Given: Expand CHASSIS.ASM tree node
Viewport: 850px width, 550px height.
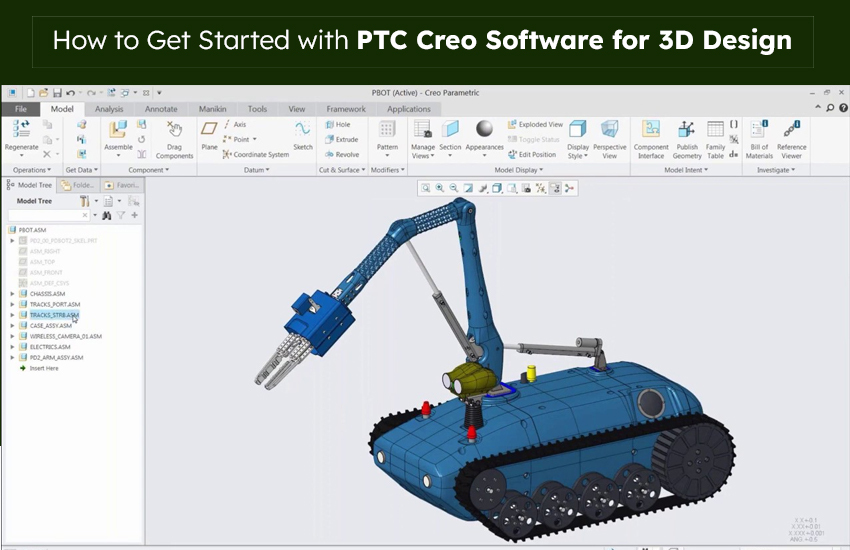Looking at the screenshot, I should [x=12, y=294].
